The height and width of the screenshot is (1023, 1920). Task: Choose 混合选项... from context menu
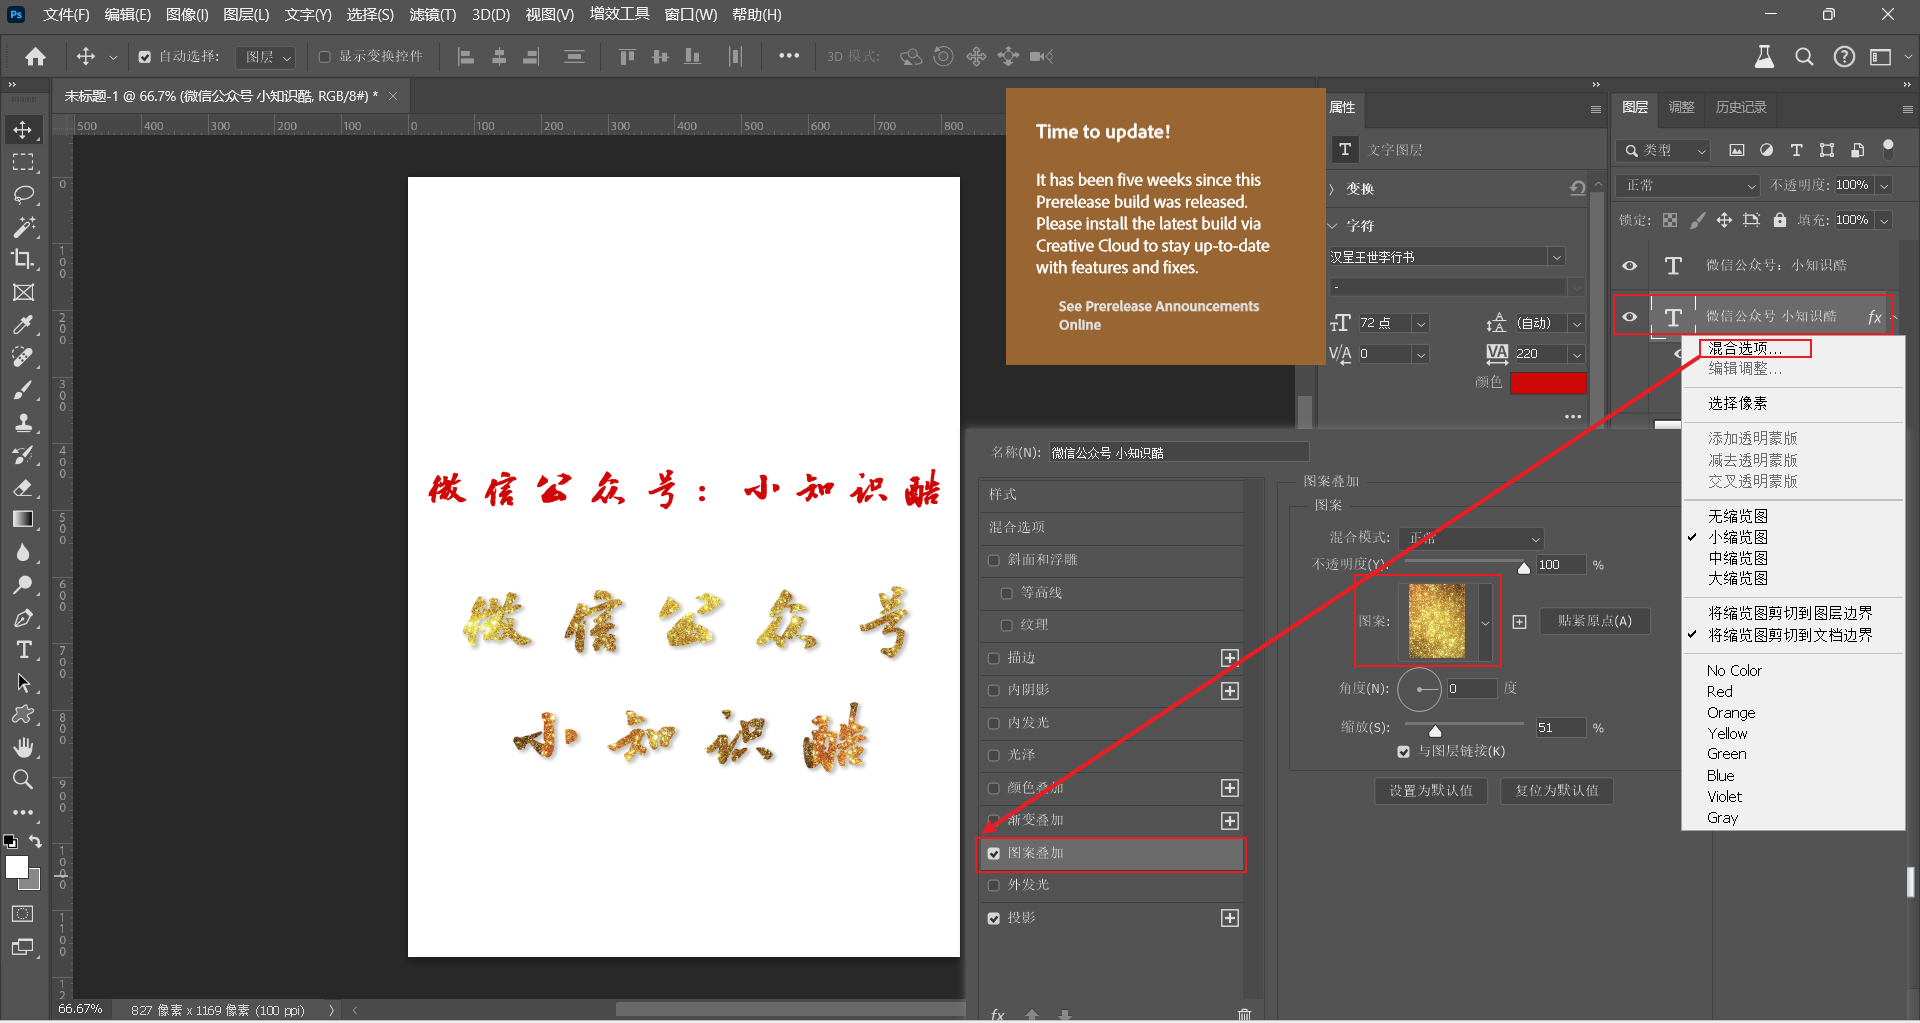(x=1745, y=348)
